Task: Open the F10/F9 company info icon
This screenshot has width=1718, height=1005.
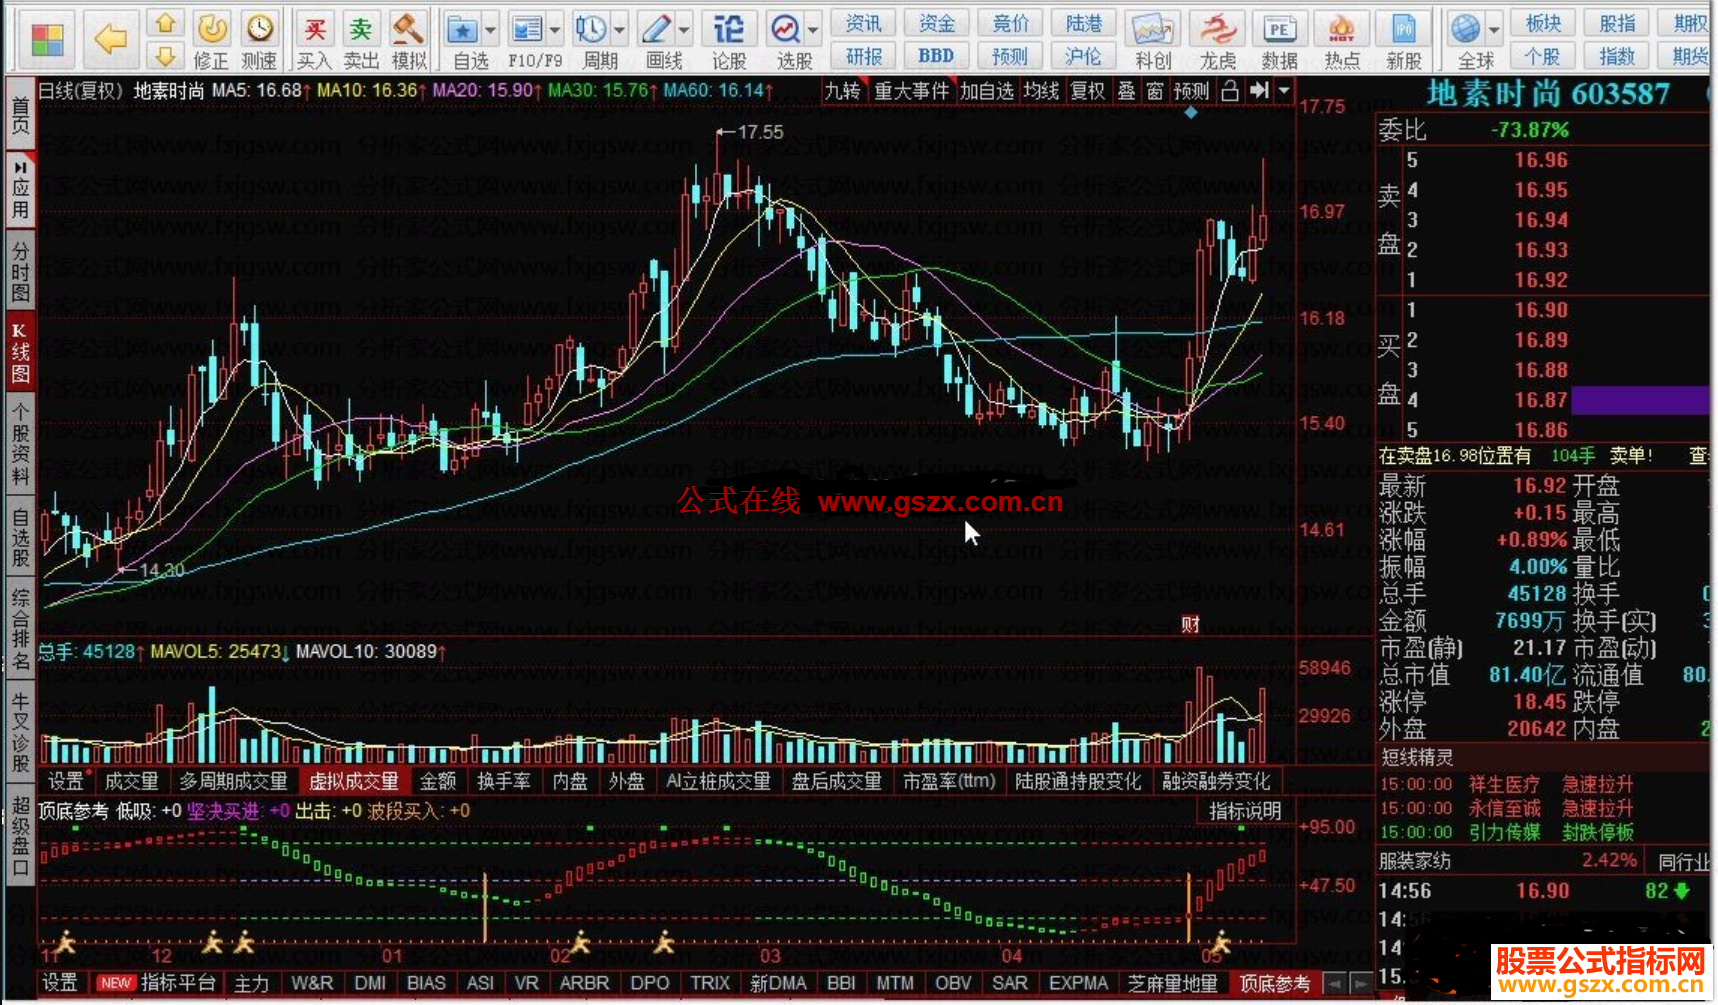Action: click(x=527, y=39)
